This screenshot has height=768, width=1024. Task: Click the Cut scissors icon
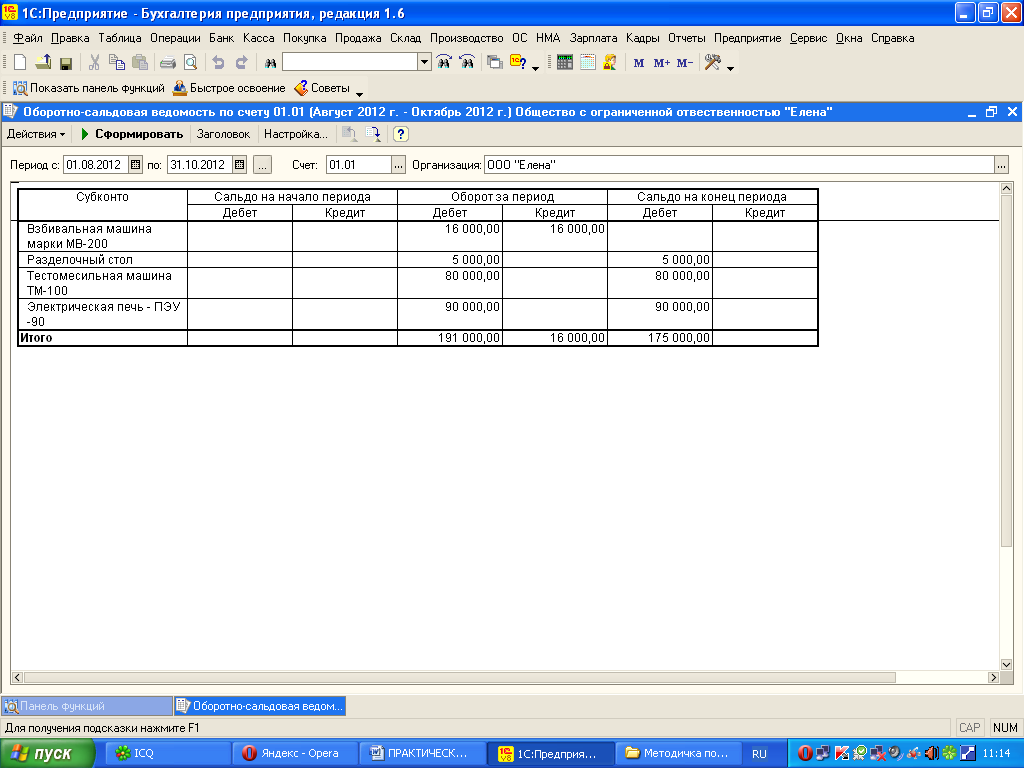pyautogui.click(x=94, y=63)
